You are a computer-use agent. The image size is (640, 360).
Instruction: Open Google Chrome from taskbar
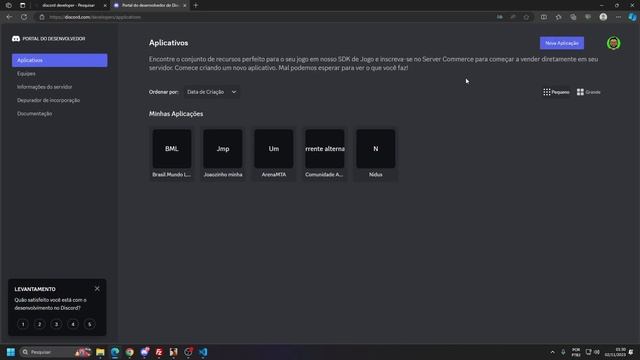130,352
